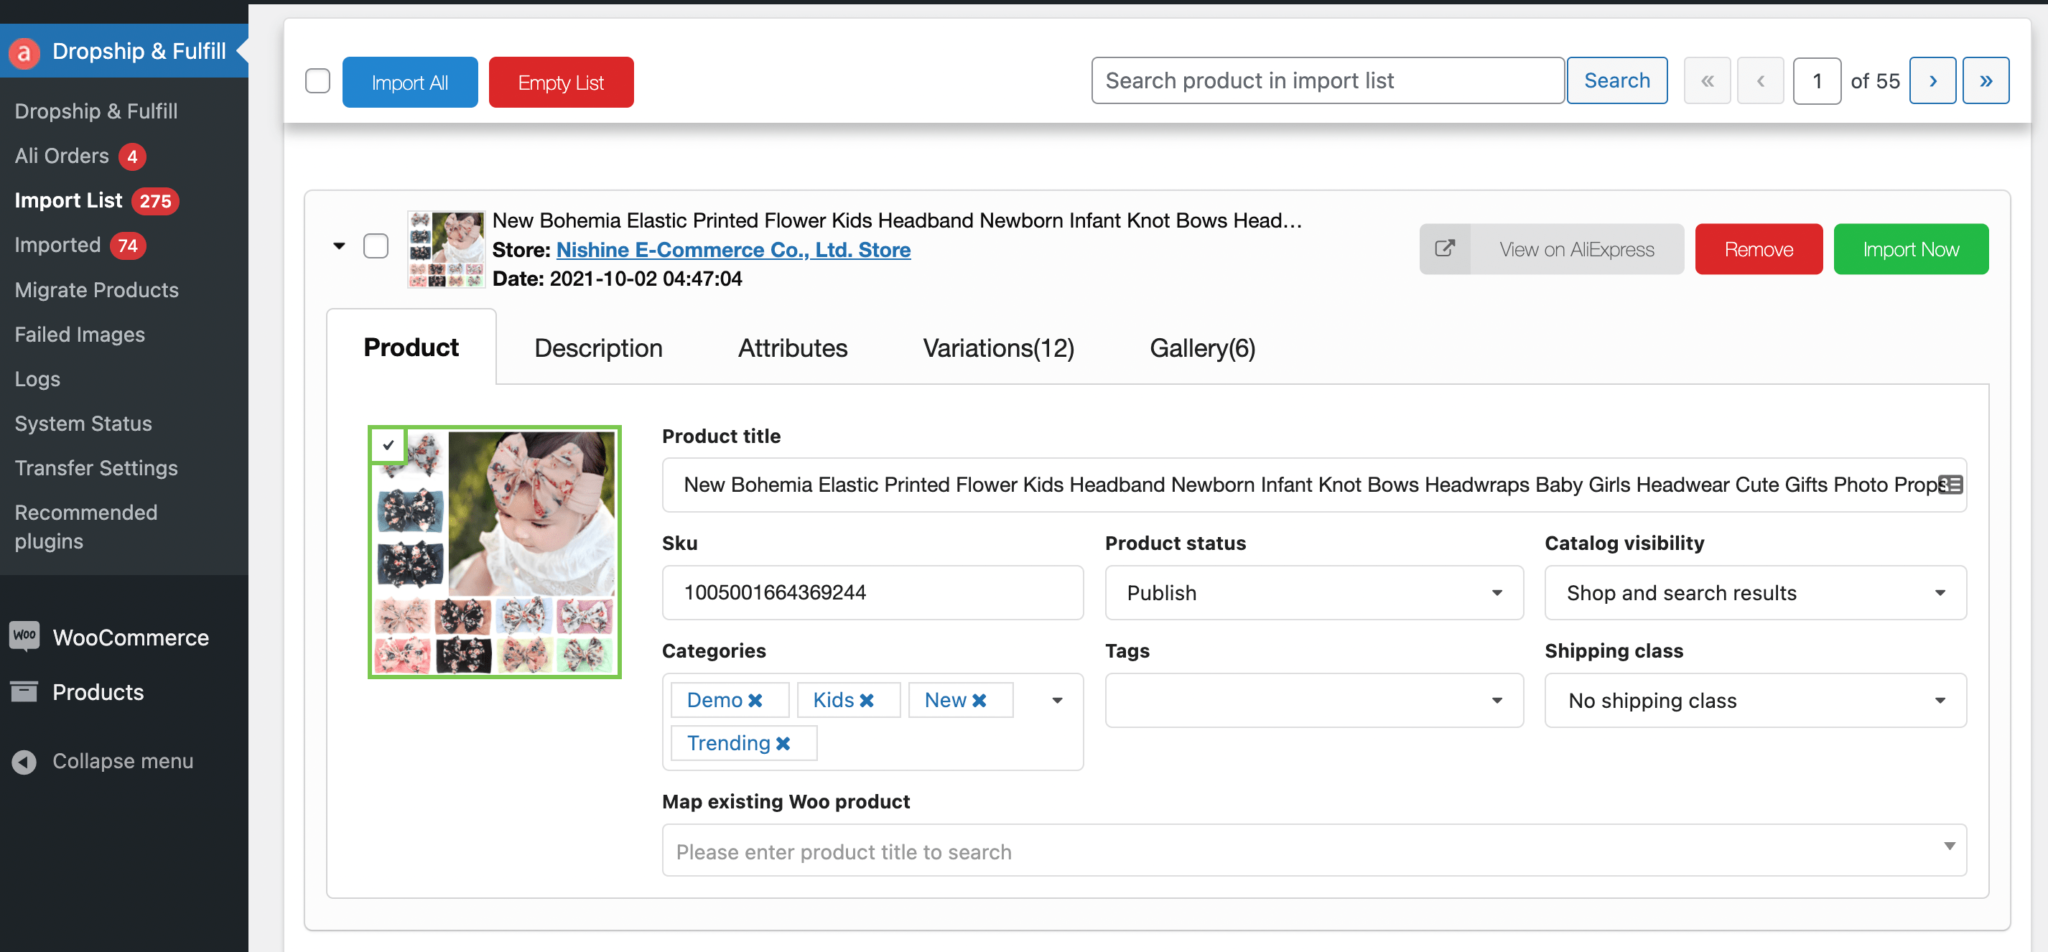Go to previous page of import list
This screenshot has width=2048, height=952.
point(1761,81)
